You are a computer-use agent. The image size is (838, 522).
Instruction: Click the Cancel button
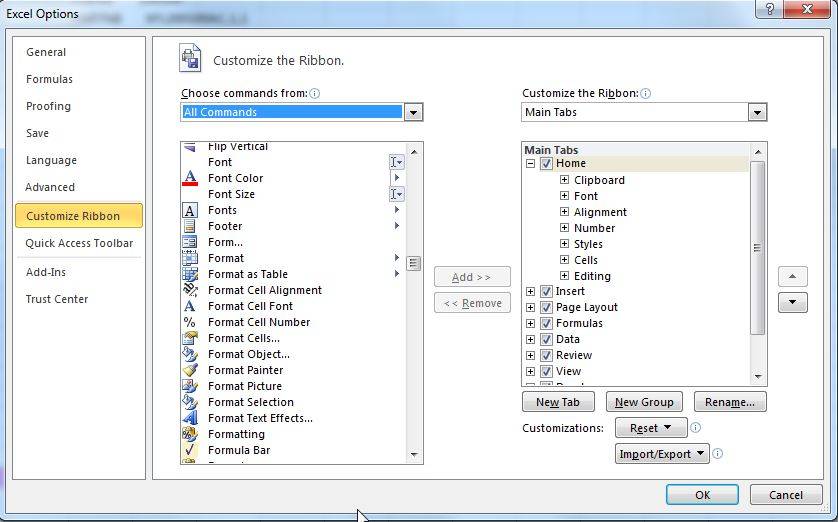coord(786,495)
